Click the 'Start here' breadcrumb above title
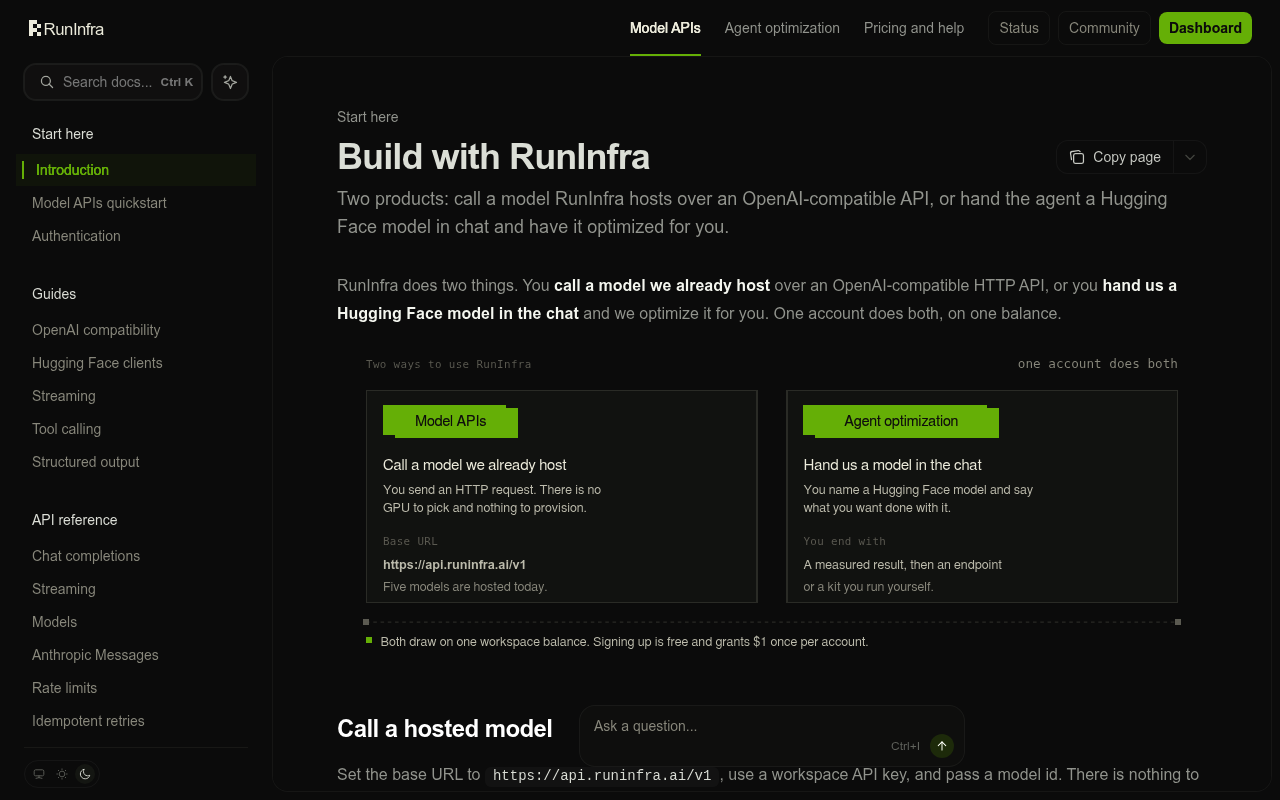 (x=368, y=117)
